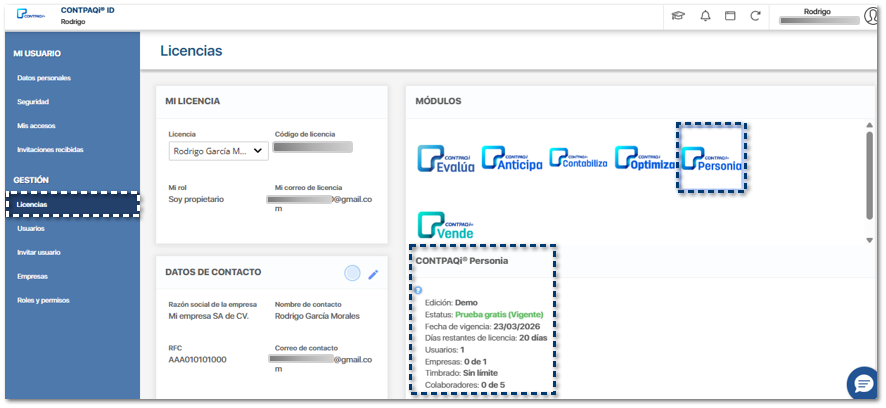Click the Correo de contacto label
This screenshot has height=408, width=886.
(x=306, y=348)
